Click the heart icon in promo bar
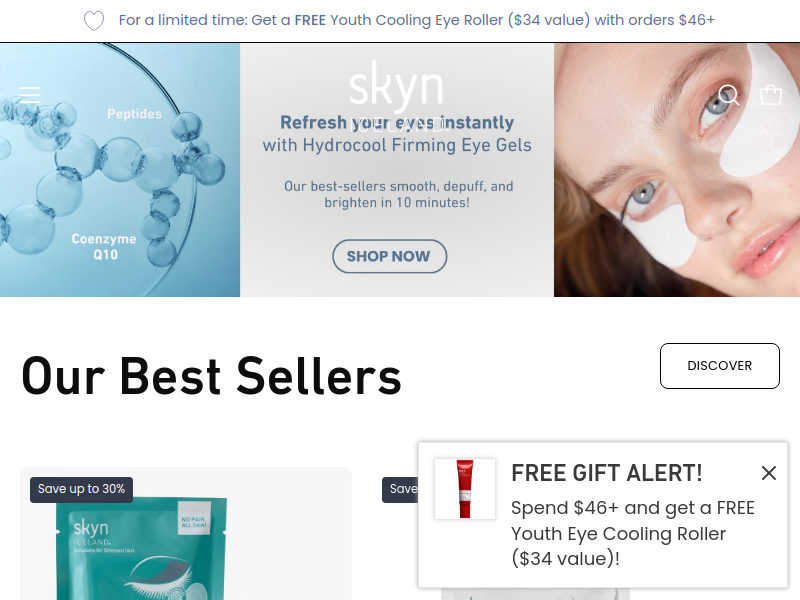800x600 pixels. (x=94, y=20)
